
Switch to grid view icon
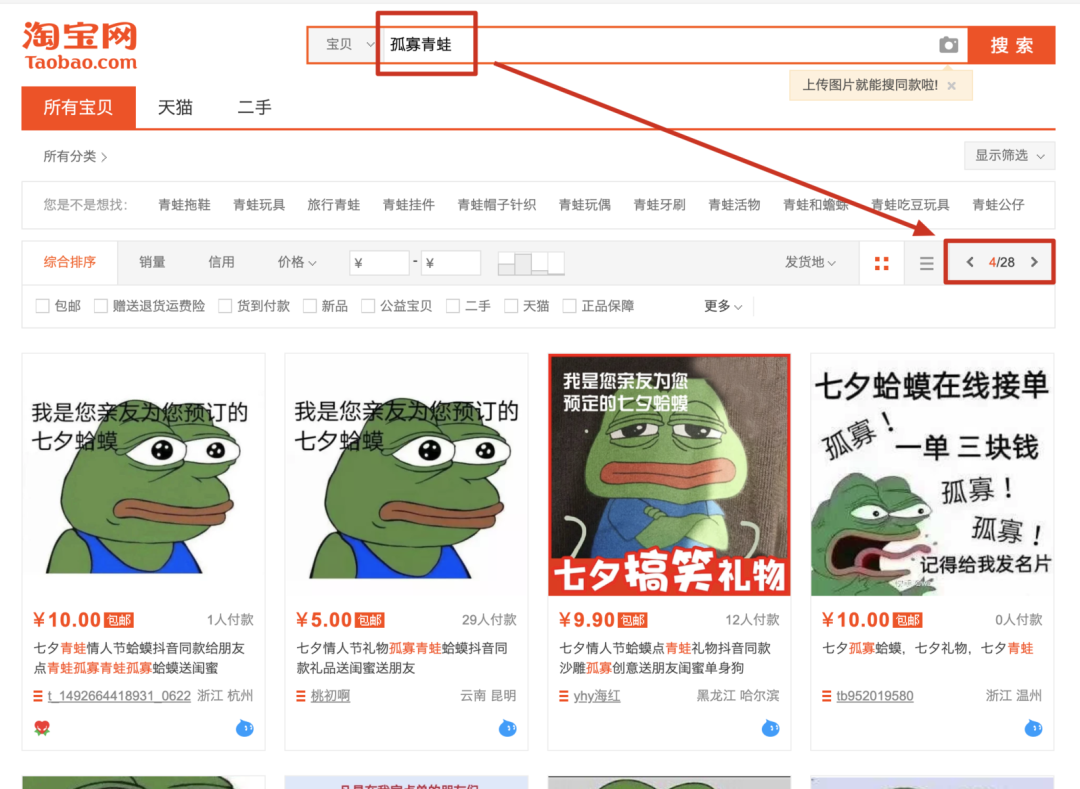(882, 263)
